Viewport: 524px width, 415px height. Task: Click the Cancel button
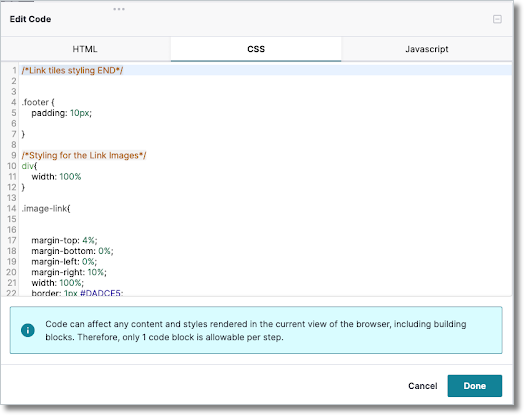422,386
